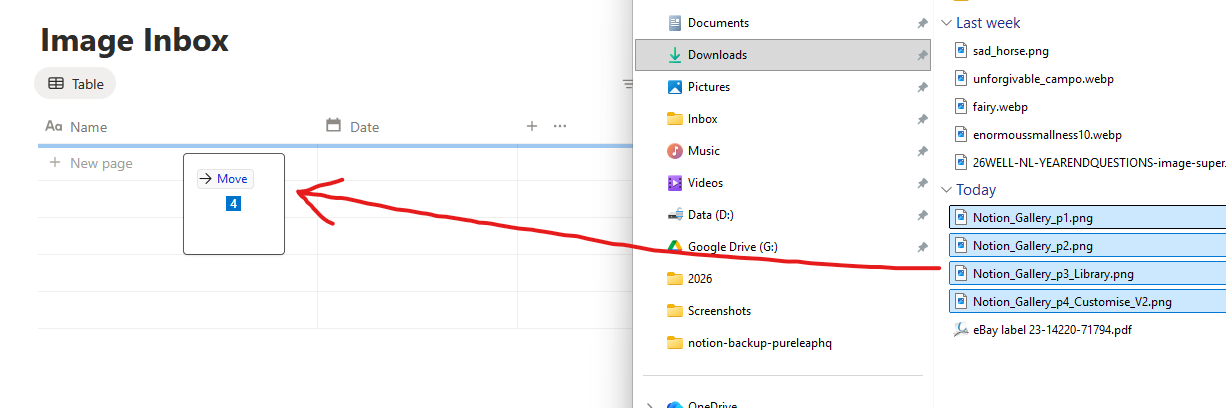
Task: Click the file icon of Notion_Gallery_p1.png
Action: 961,217
